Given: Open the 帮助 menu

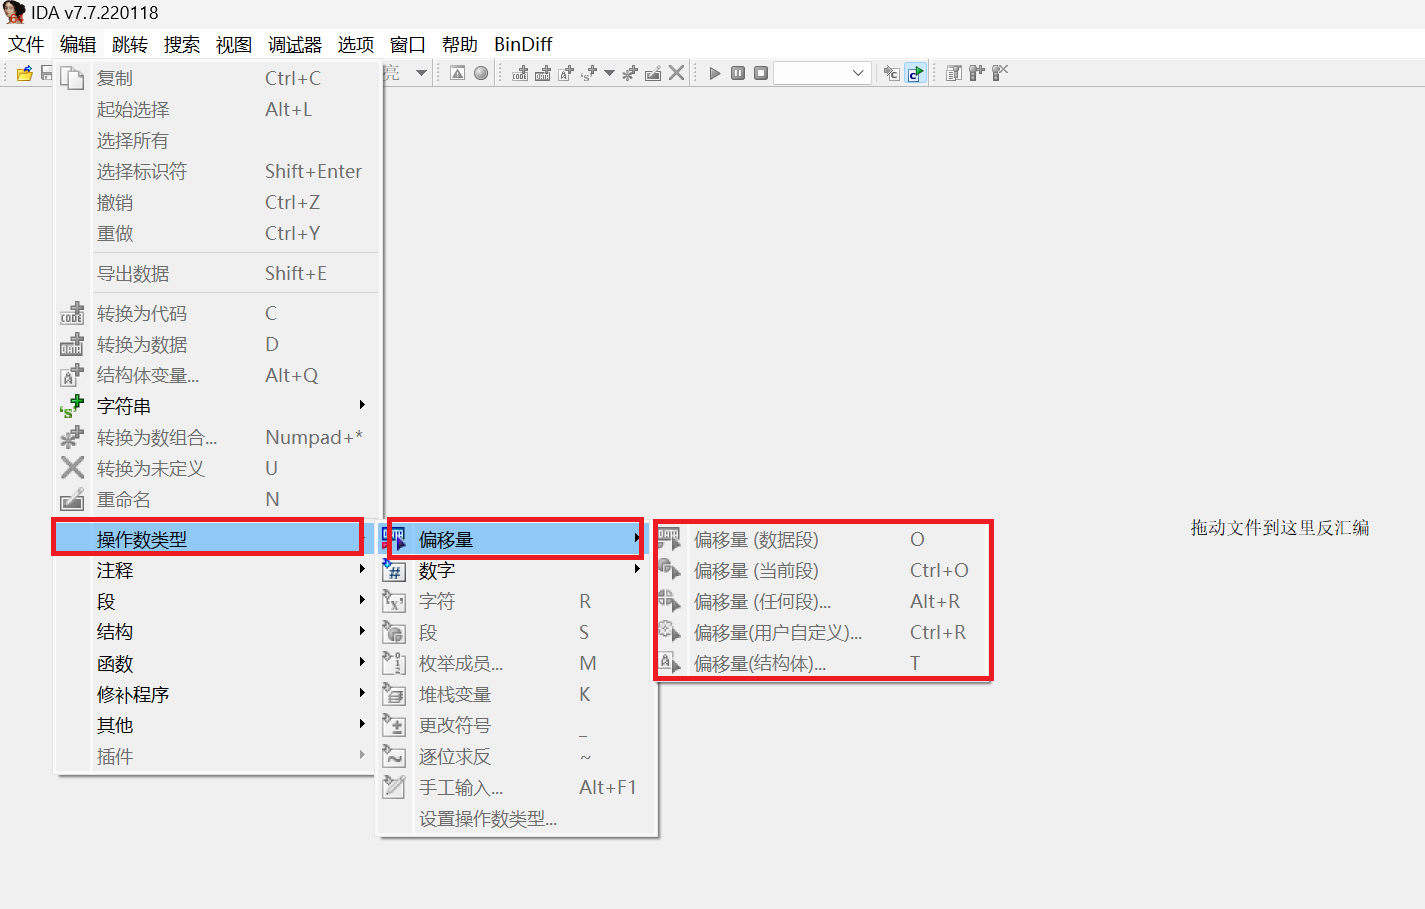Looking at the screenshot, I should [x=460, y=44].
